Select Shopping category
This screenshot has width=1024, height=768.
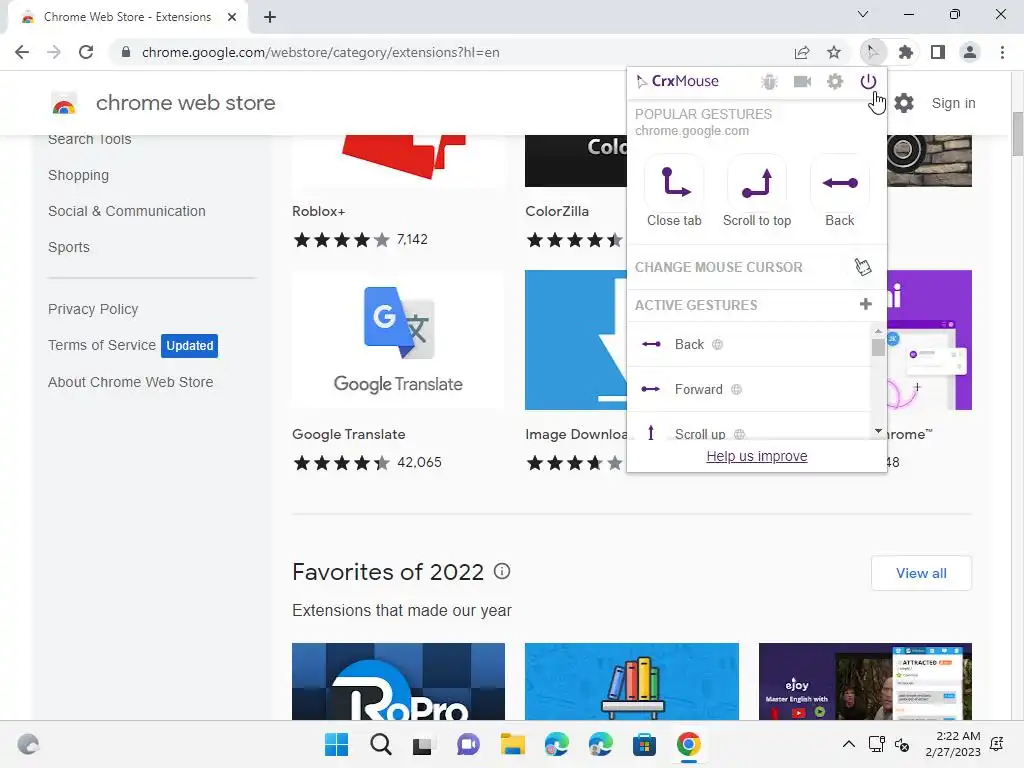pyautogui.click(x=78, y=175)
